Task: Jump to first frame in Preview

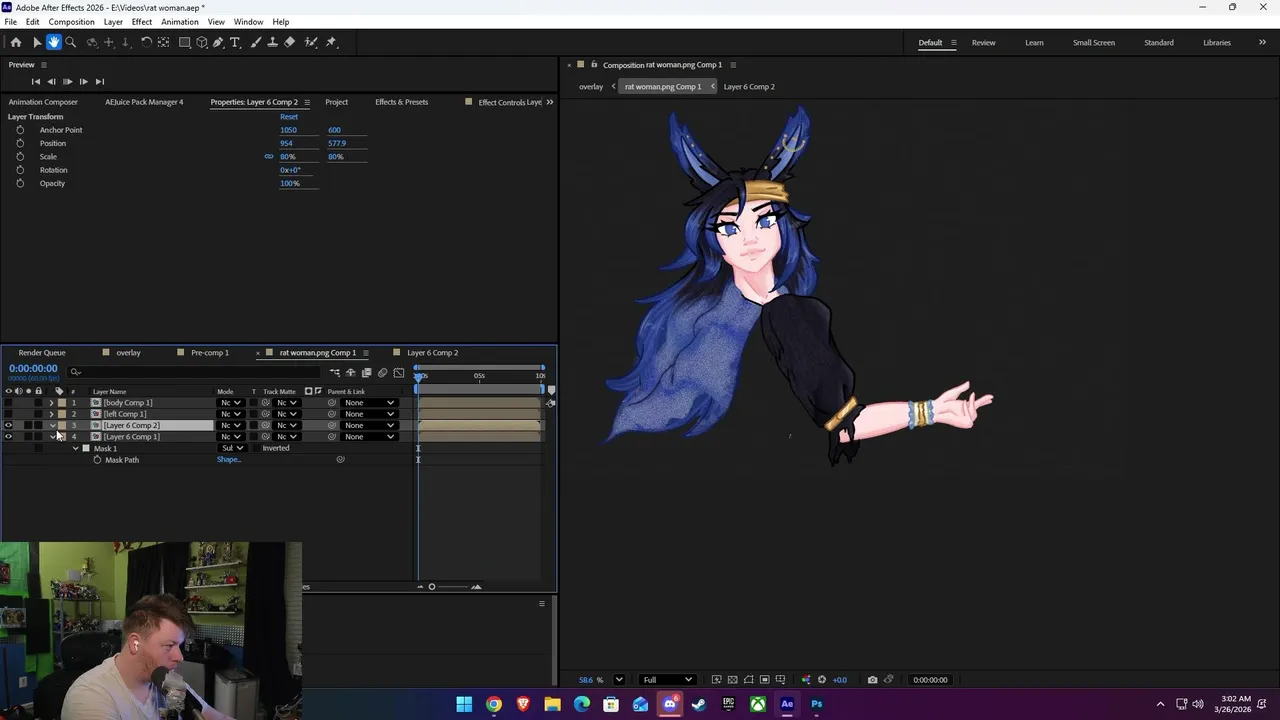Action: [36, 81]
